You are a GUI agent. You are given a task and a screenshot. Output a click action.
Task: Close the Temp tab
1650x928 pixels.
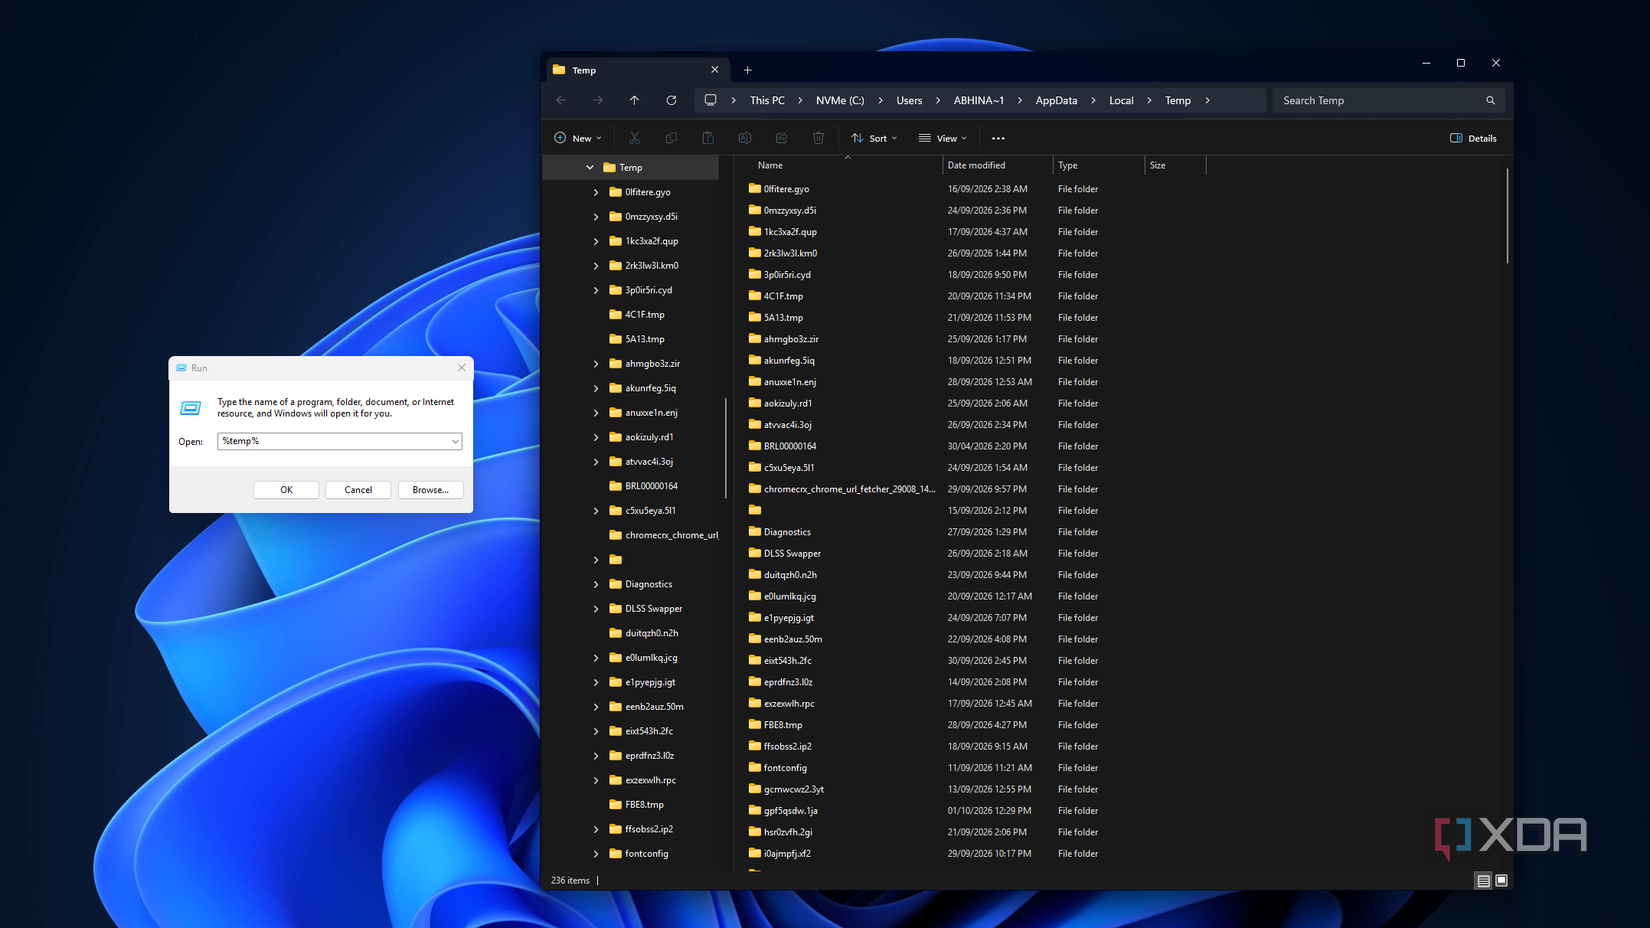tap(714, 70)
